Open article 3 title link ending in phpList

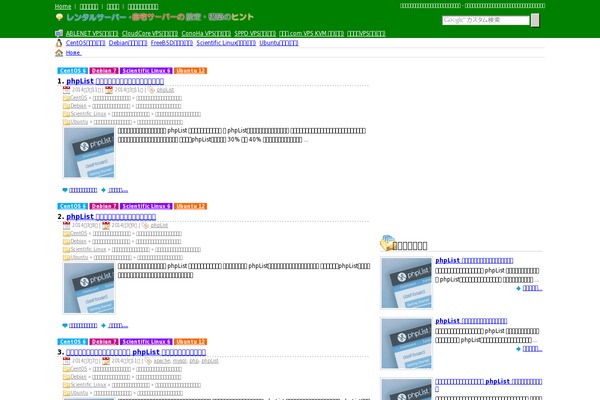coord(136,352)
